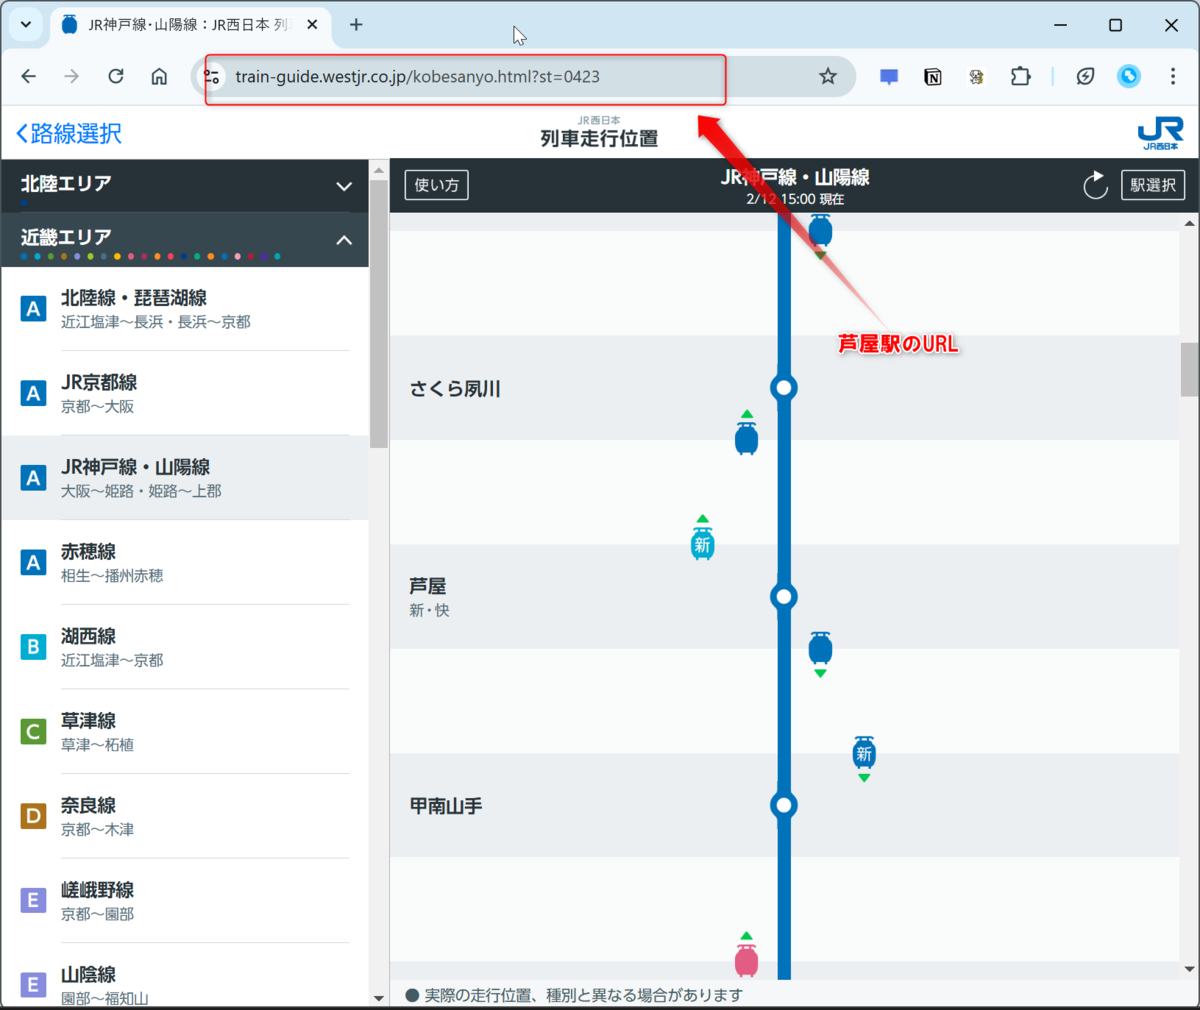
Task: Open the browser home page icon
Action: coord(159,76)
